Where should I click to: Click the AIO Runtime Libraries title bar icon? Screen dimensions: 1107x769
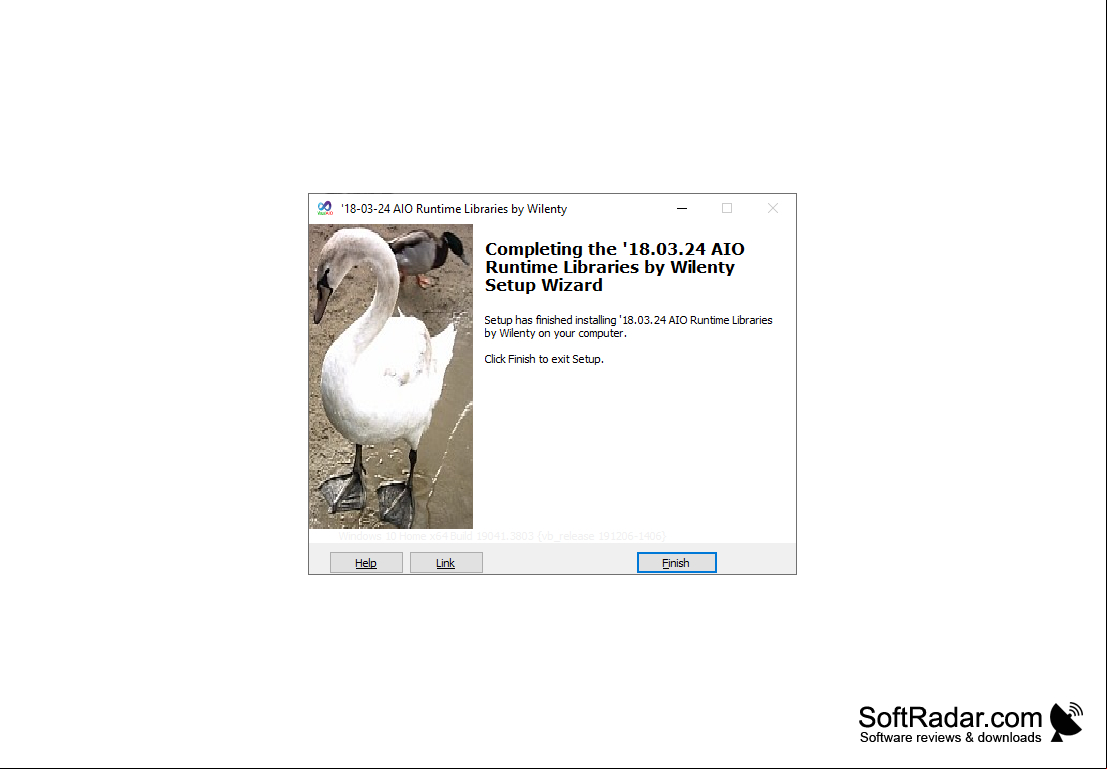[325, 208]
